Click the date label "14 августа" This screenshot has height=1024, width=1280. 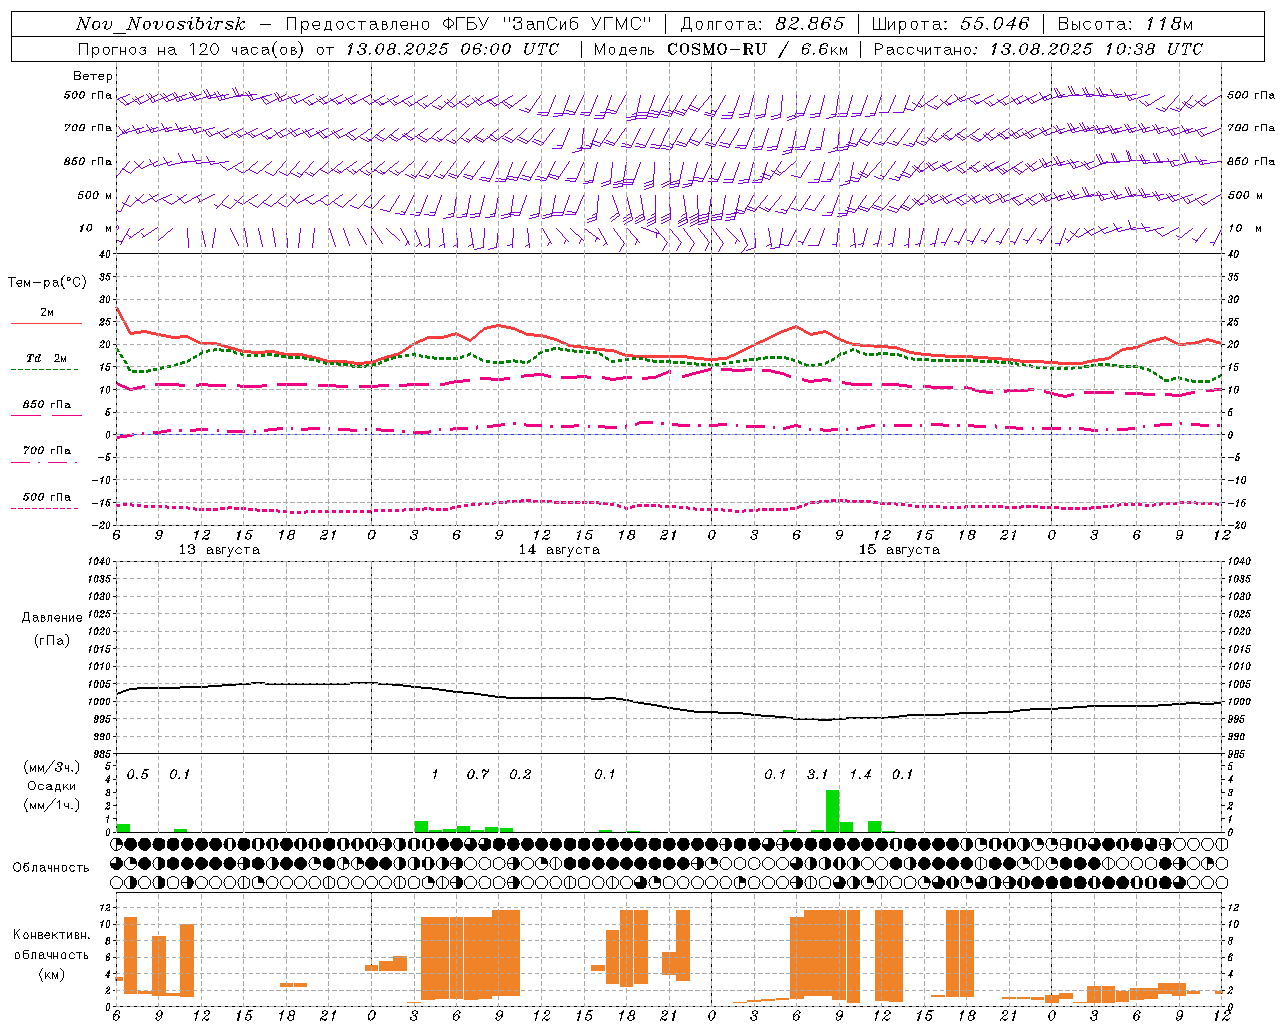[x=559, y=550]
